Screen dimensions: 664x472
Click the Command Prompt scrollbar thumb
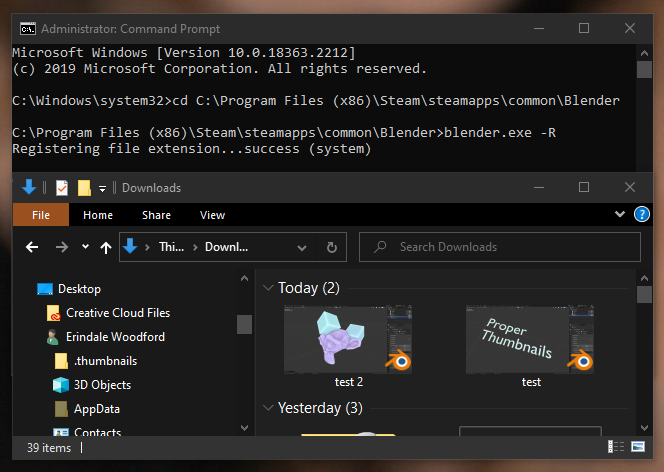[x=644, y=70]
